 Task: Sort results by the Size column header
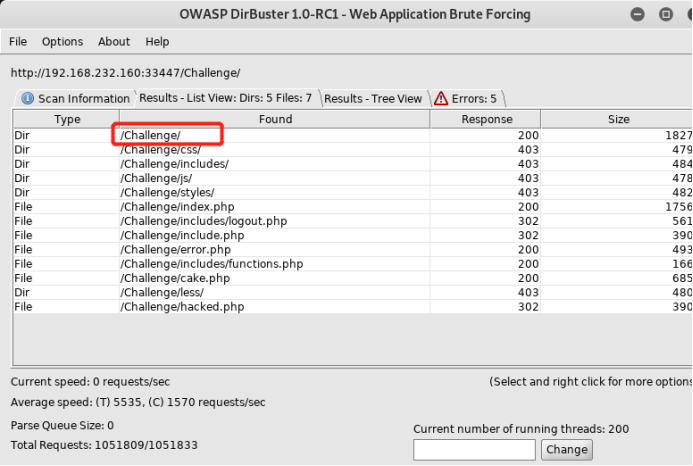pos(617,119)
